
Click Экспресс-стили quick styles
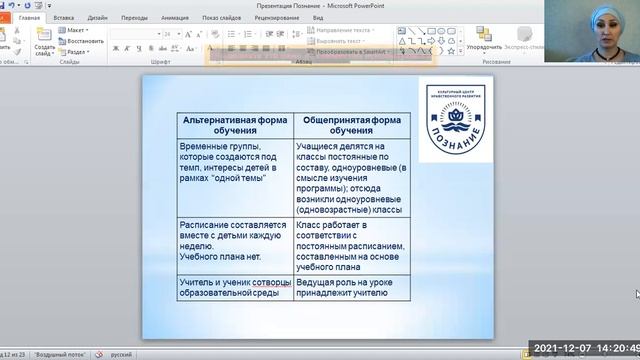(524, 40)
